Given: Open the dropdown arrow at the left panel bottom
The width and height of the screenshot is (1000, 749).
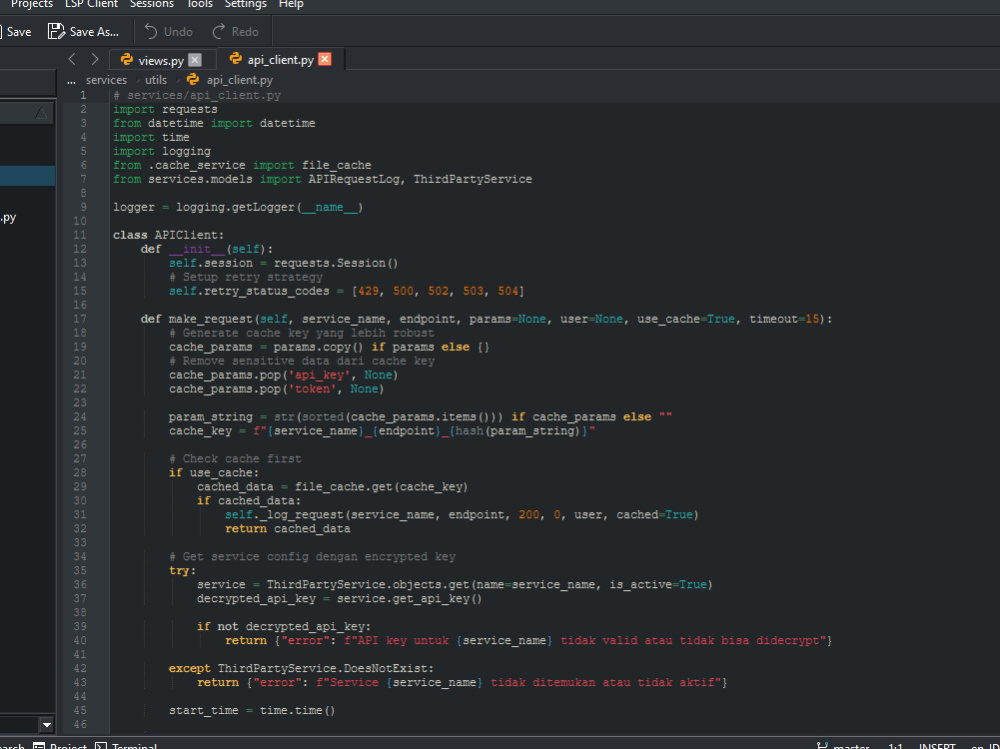Looking at the screenshot, I should coord(47,725).
